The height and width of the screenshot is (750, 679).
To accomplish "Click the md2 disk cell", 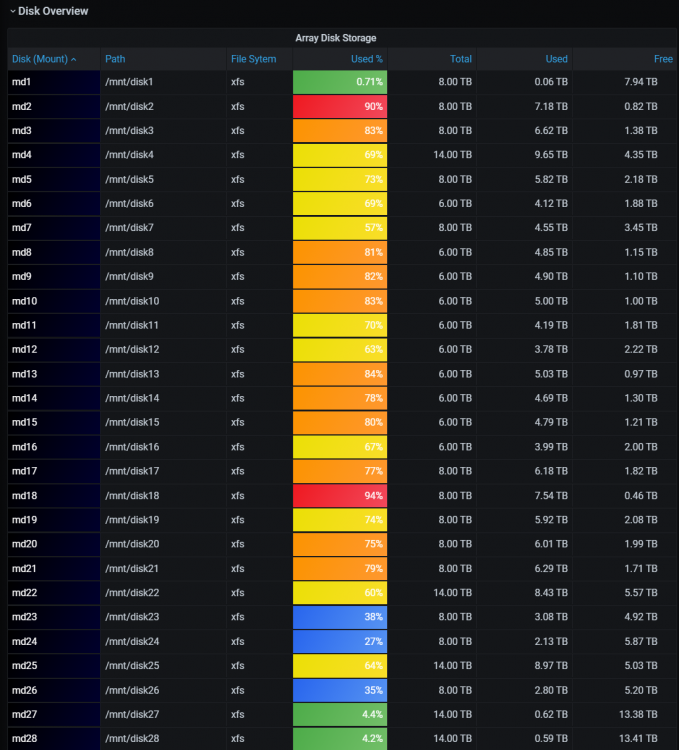I will coord(54,106).
